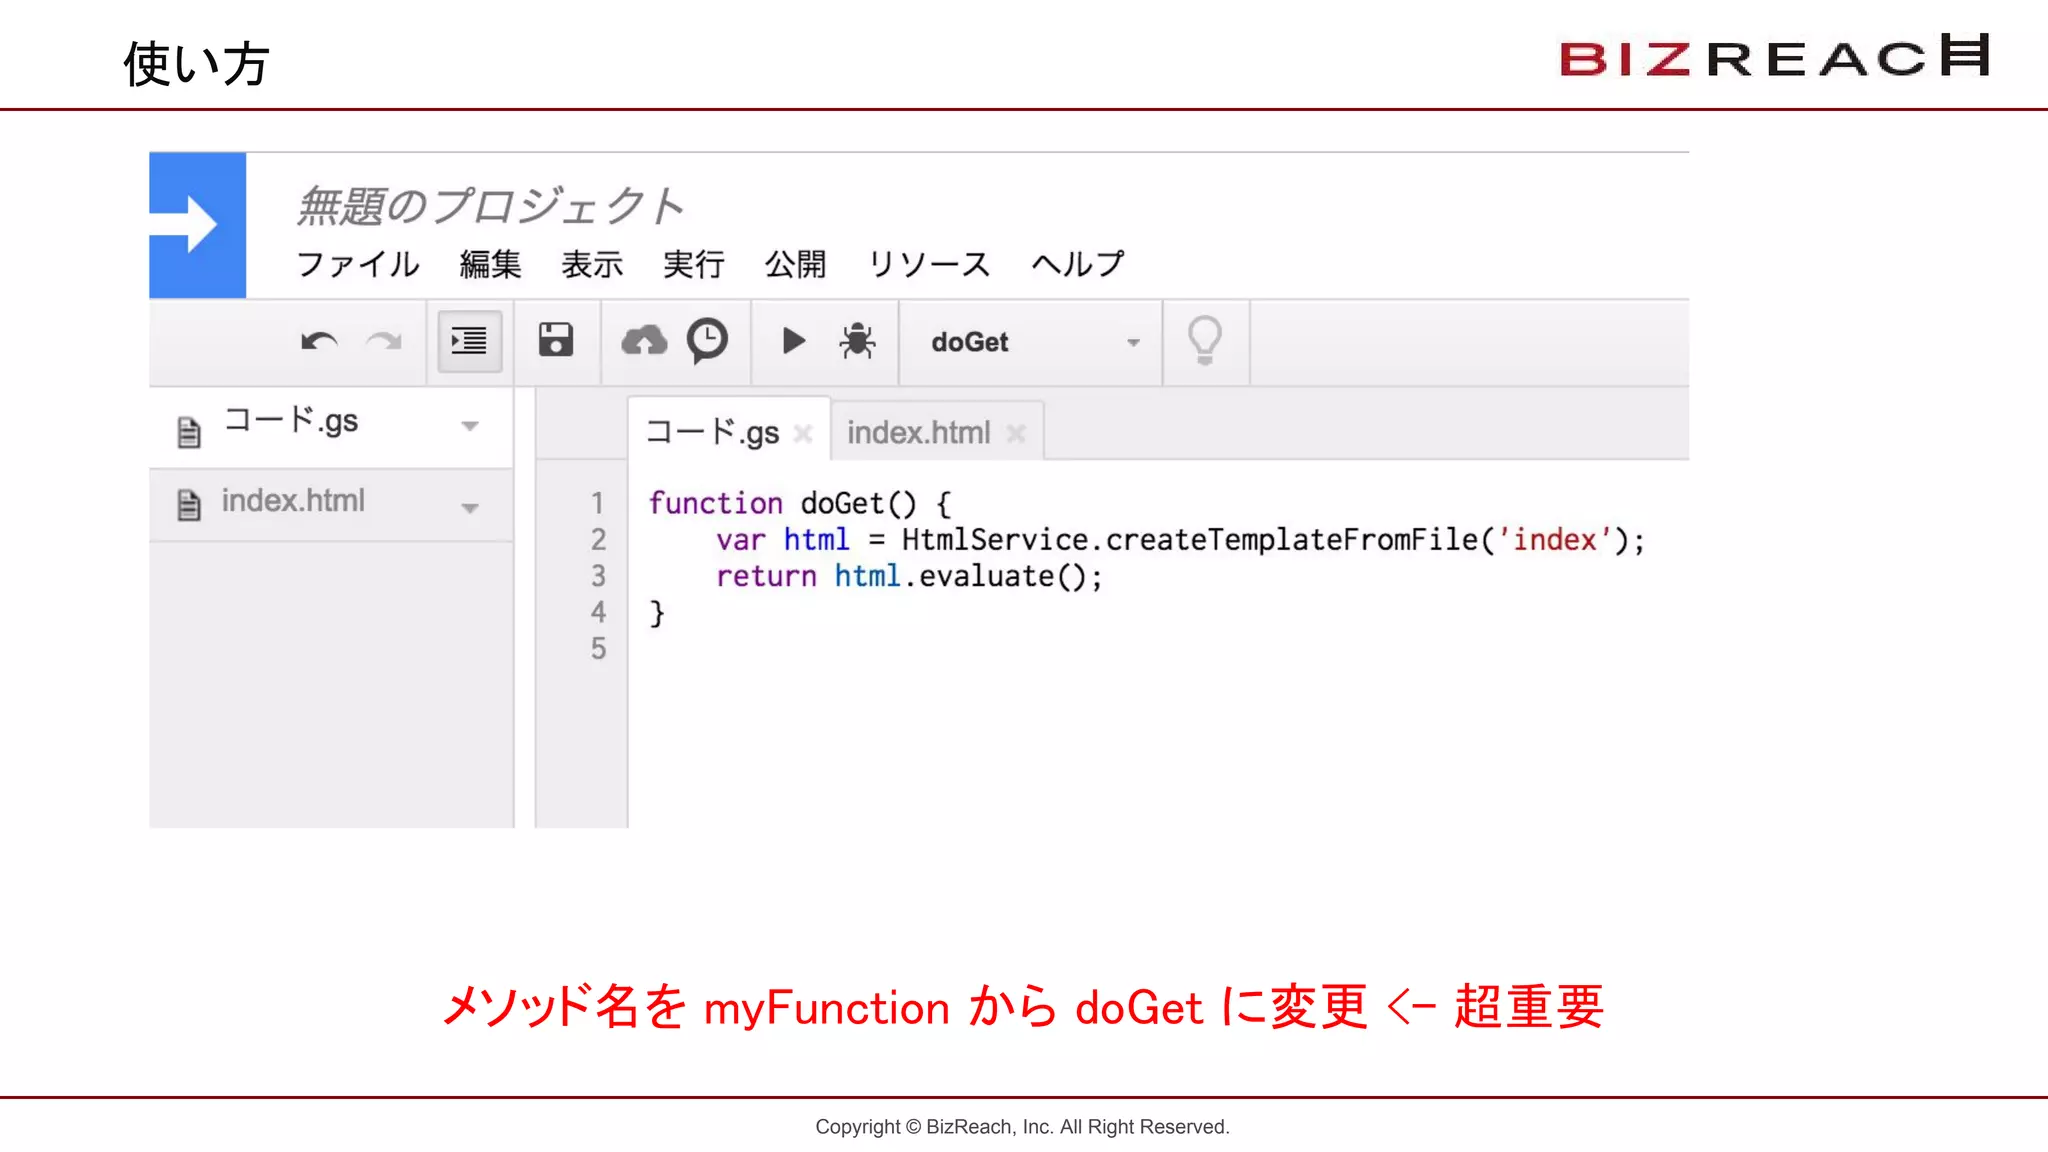Click line number 1 in gutter
The height and width of the screenshot is (1152, 2048).
tap(598, 503)
